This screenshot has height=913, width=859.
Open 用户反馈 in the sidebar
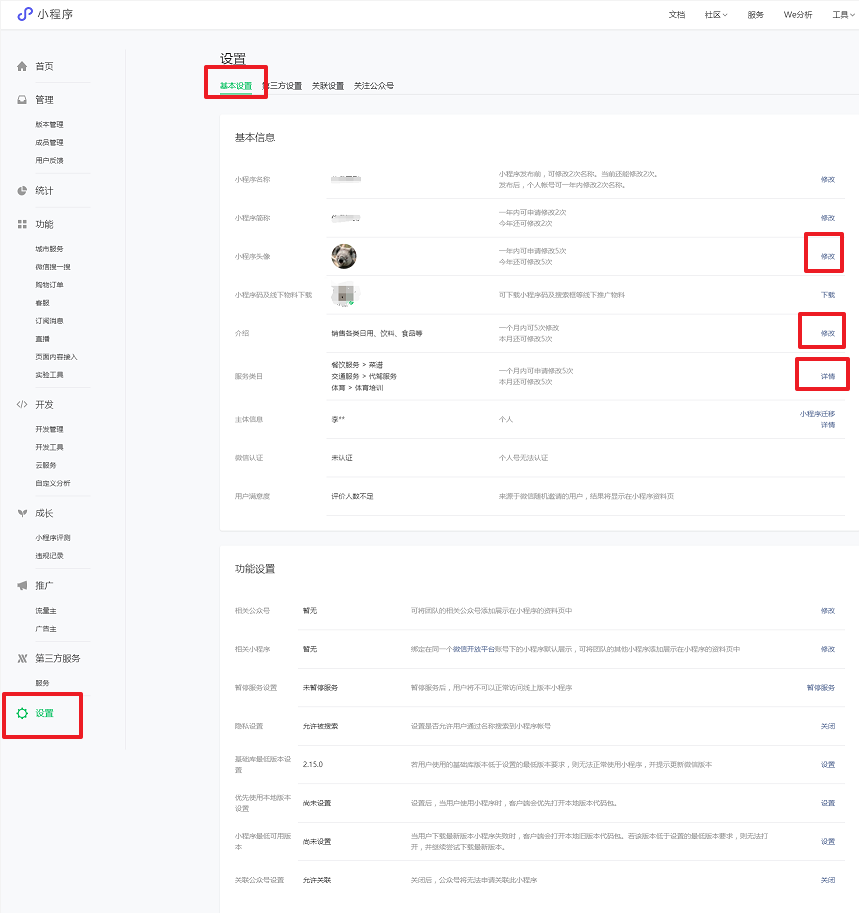(50, 161)
